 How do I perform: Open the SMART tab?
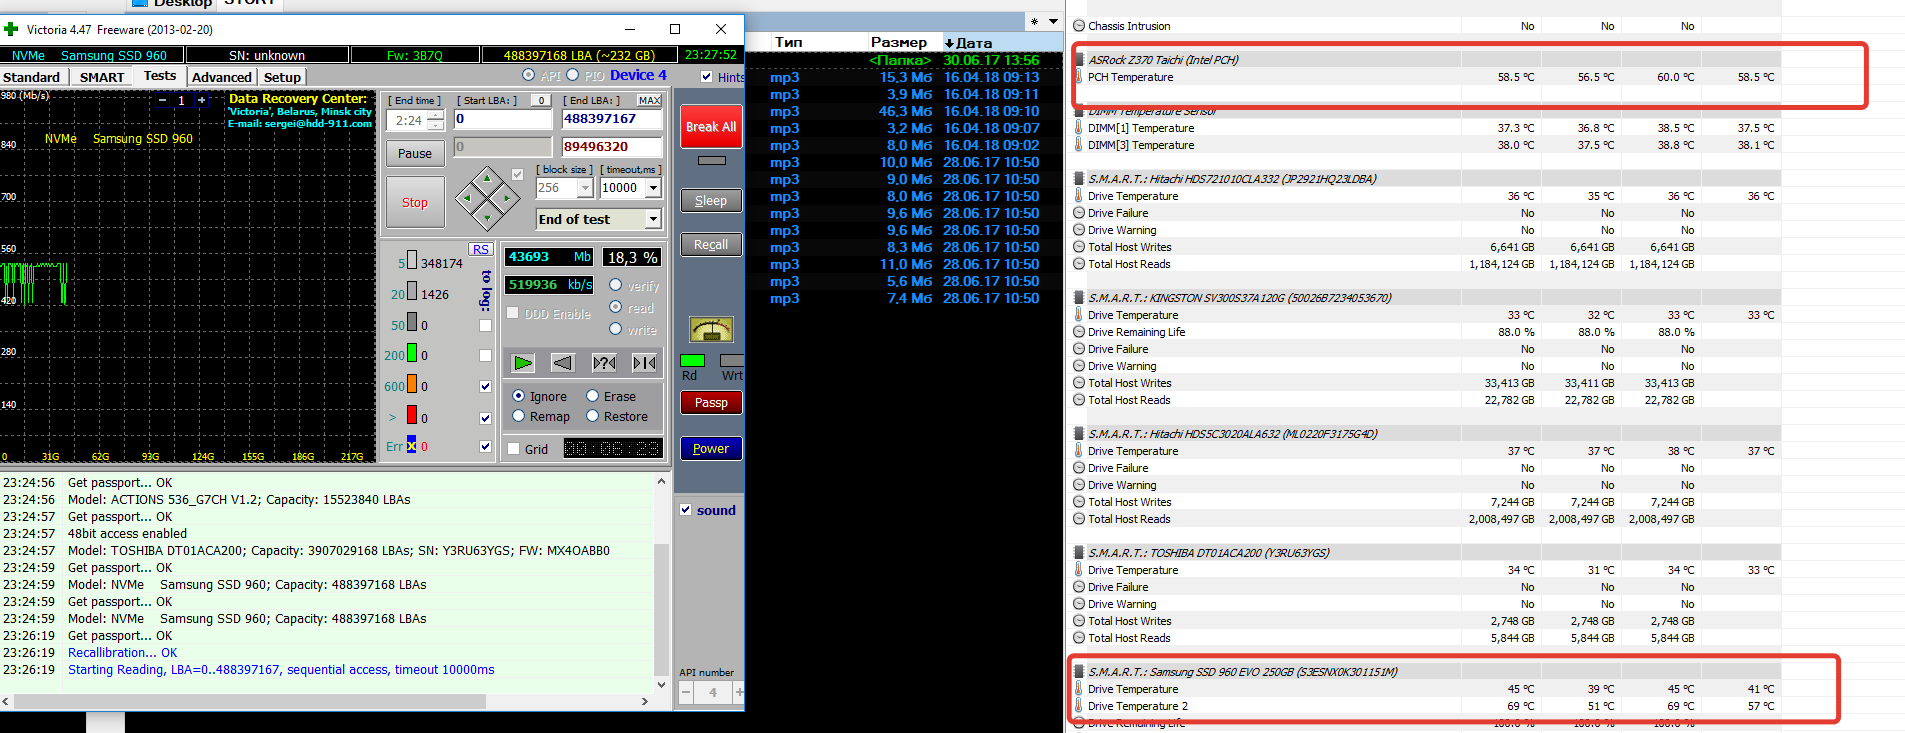(x=102, y=77)
